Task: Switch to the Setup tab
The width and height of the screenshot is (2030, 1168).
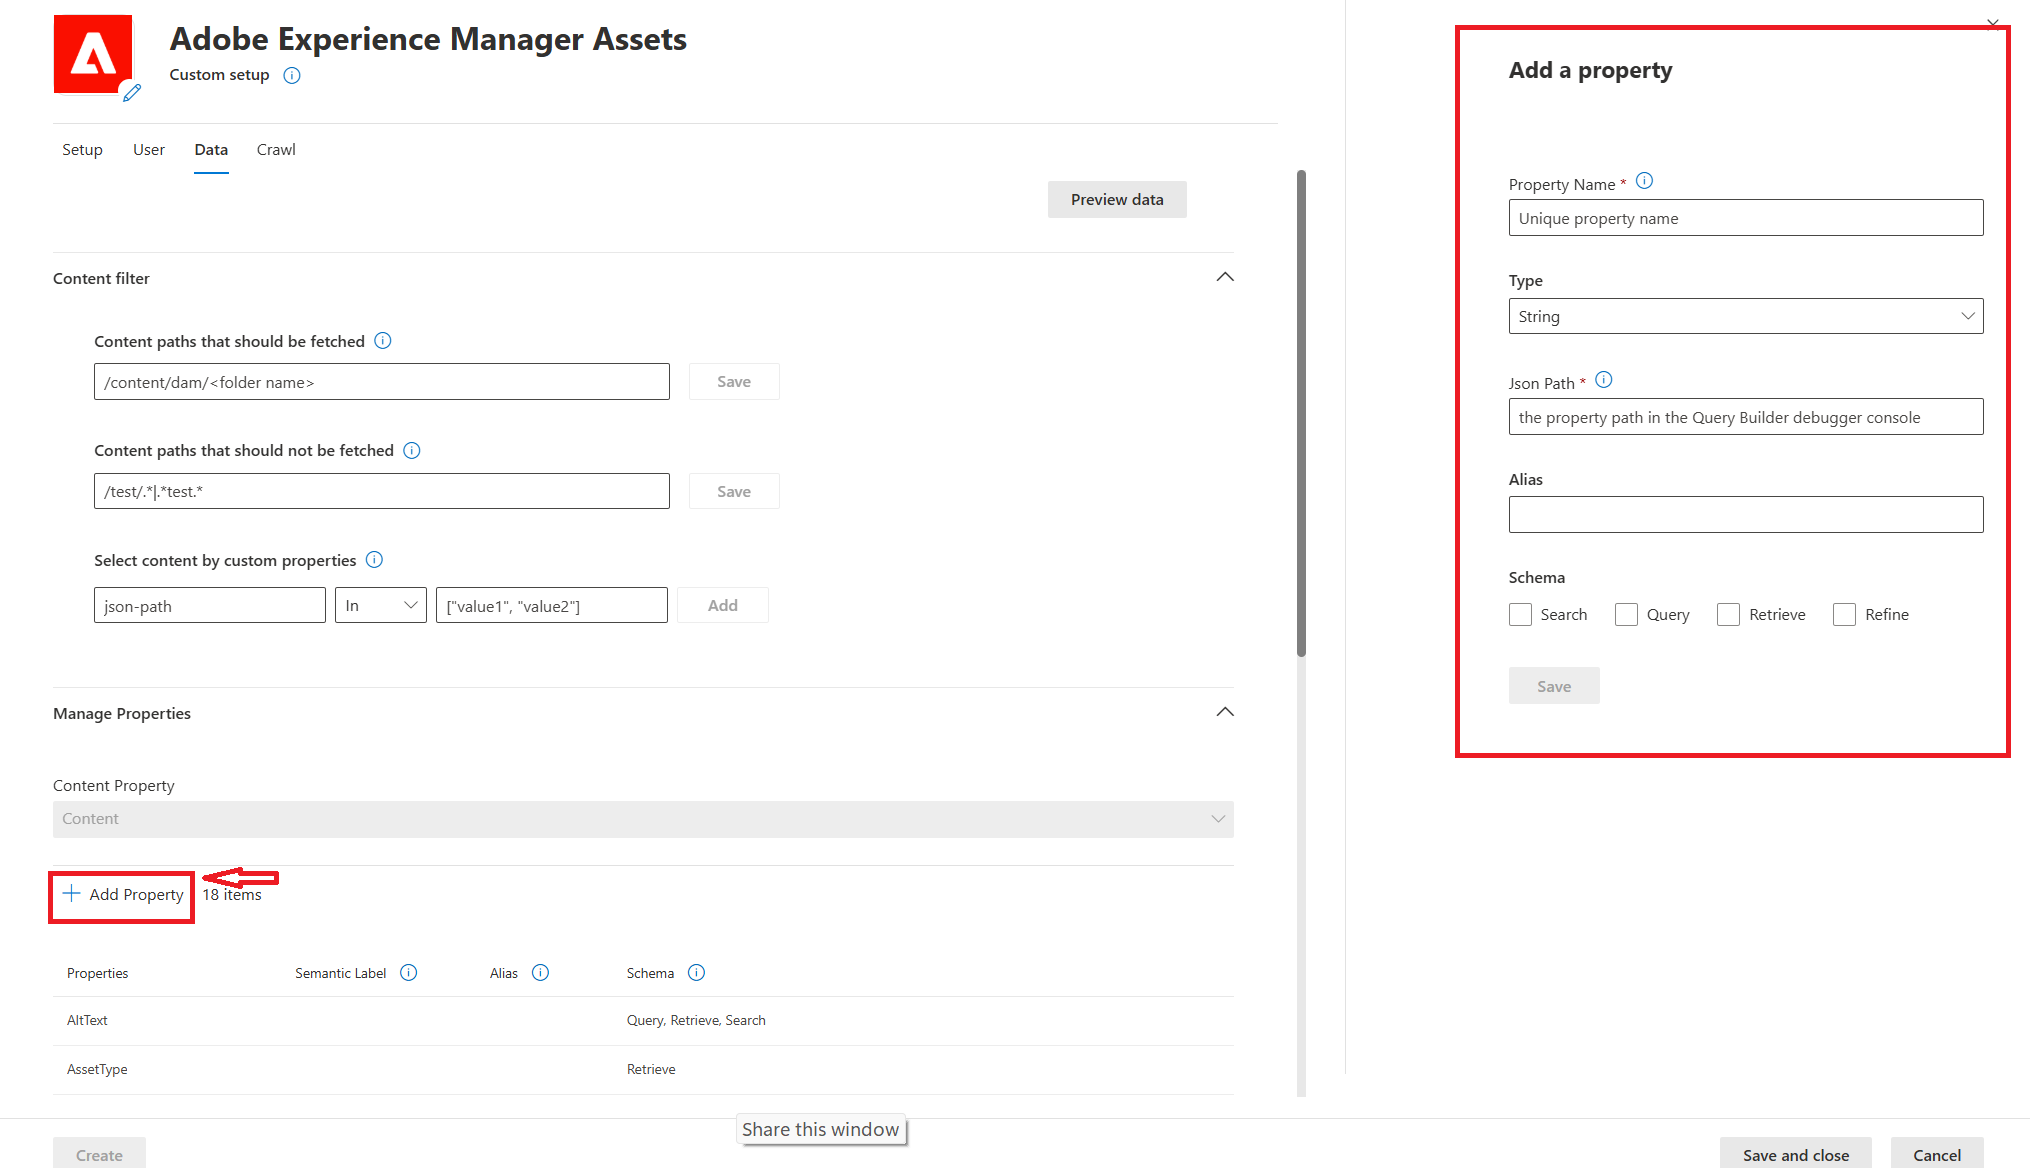Action: (82, 149)
